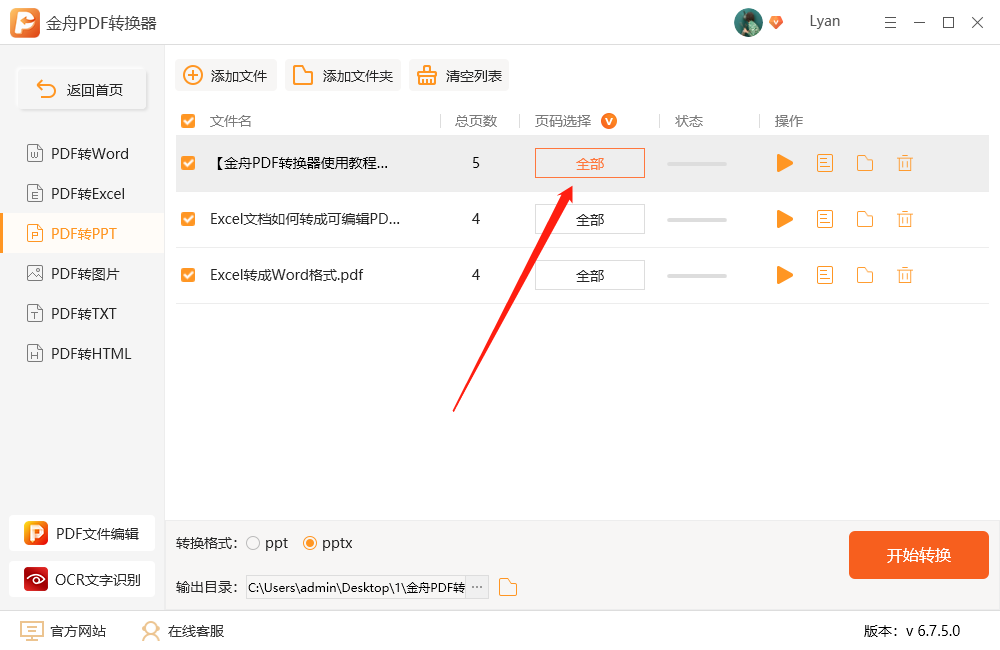Contact 在线客服 support link
Viewport: 1000px width, 650px height.
183,631
